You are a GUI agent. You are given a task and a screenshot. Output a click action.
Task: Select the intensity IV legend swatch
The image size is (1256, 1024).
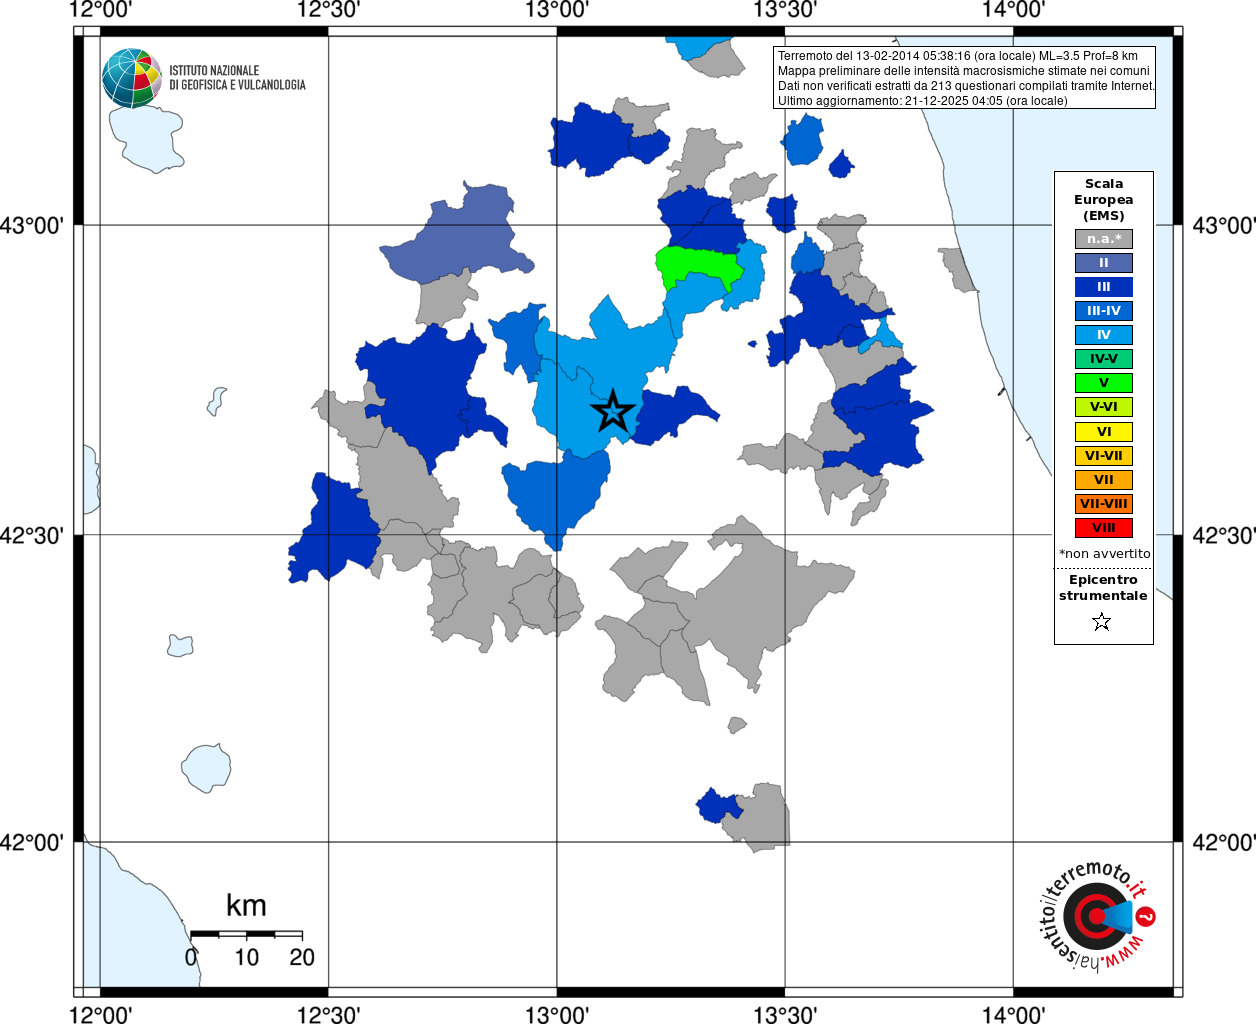(x=1104, y=335)
